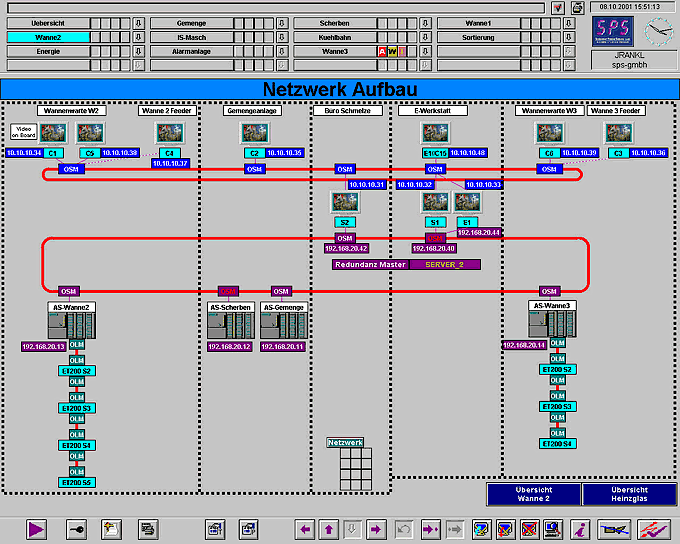Viewport: 680px width, 544px height.
Task: Open the italic 'i' information icon
Action: [579, 529]
